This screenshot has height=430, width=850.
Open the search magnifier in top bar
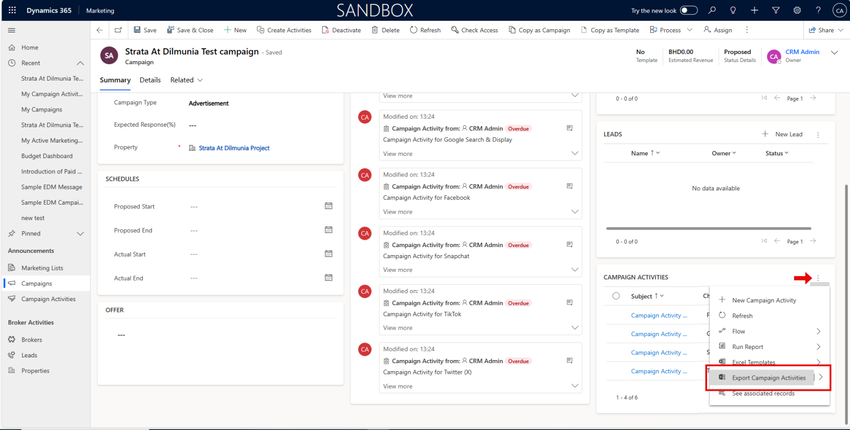point(712,10)
